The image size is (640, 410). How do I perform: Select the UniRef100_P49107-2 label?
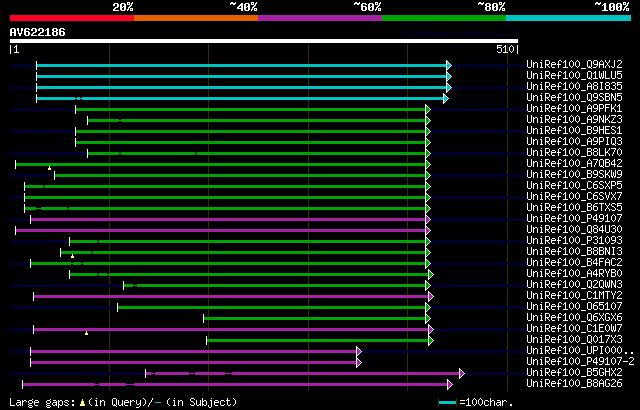pos(580,361)
